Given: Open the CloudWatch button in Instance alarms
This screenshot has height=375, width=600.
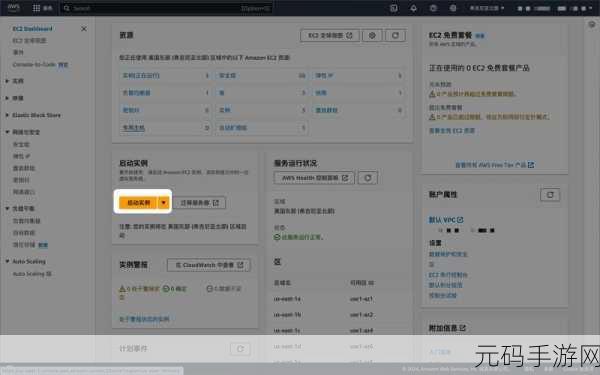Looking at the screenshot, I should [x=209, y=265].
